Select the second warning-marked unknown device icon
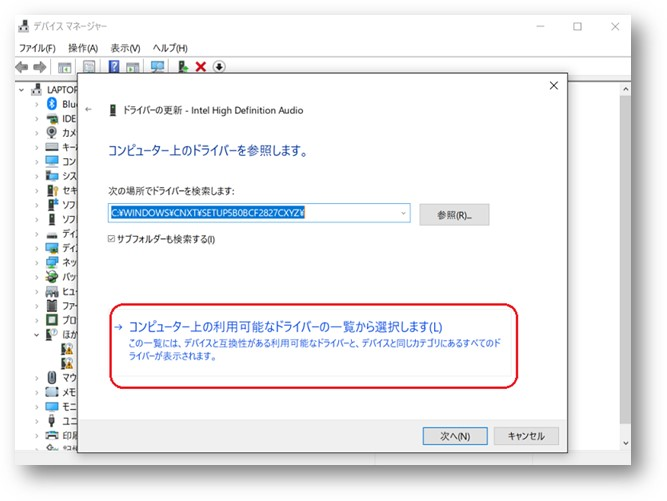 point(67,363)
